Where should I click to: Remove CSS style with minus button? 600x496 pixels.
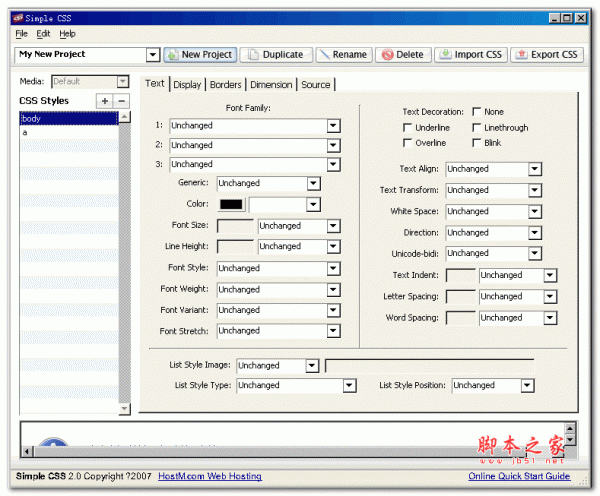coord(122,101)
